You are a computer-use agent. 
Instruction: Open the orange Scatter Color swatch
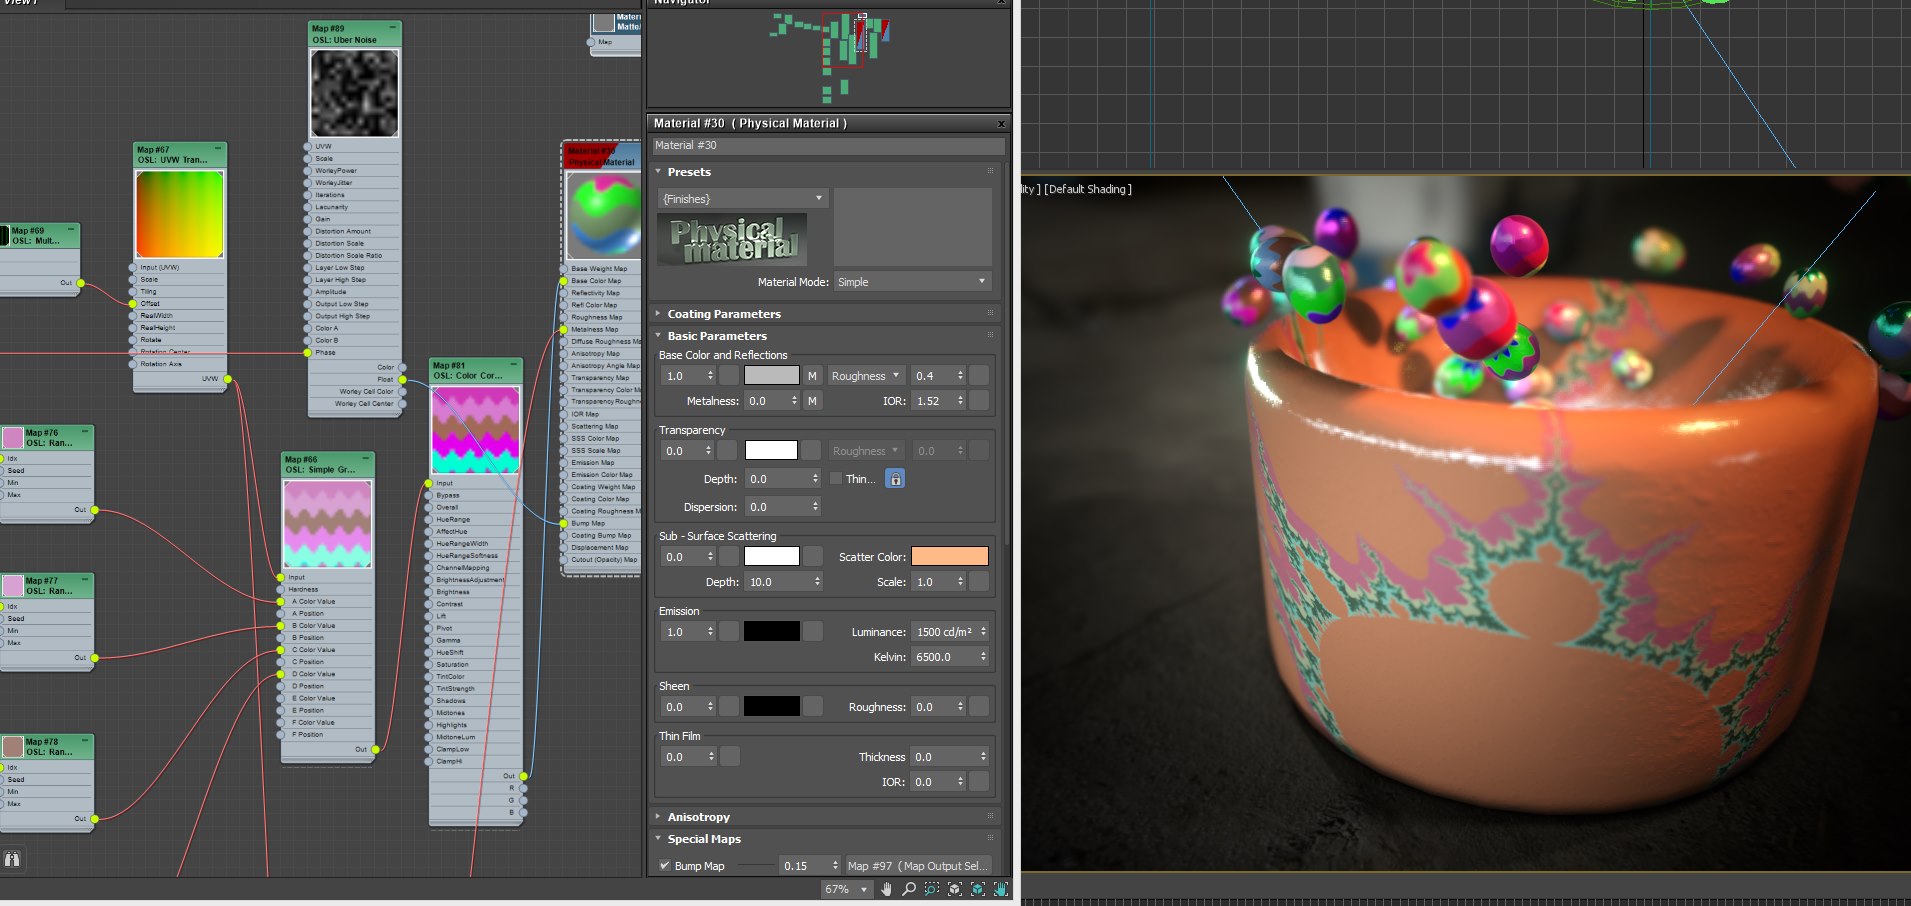click(950, 557)
